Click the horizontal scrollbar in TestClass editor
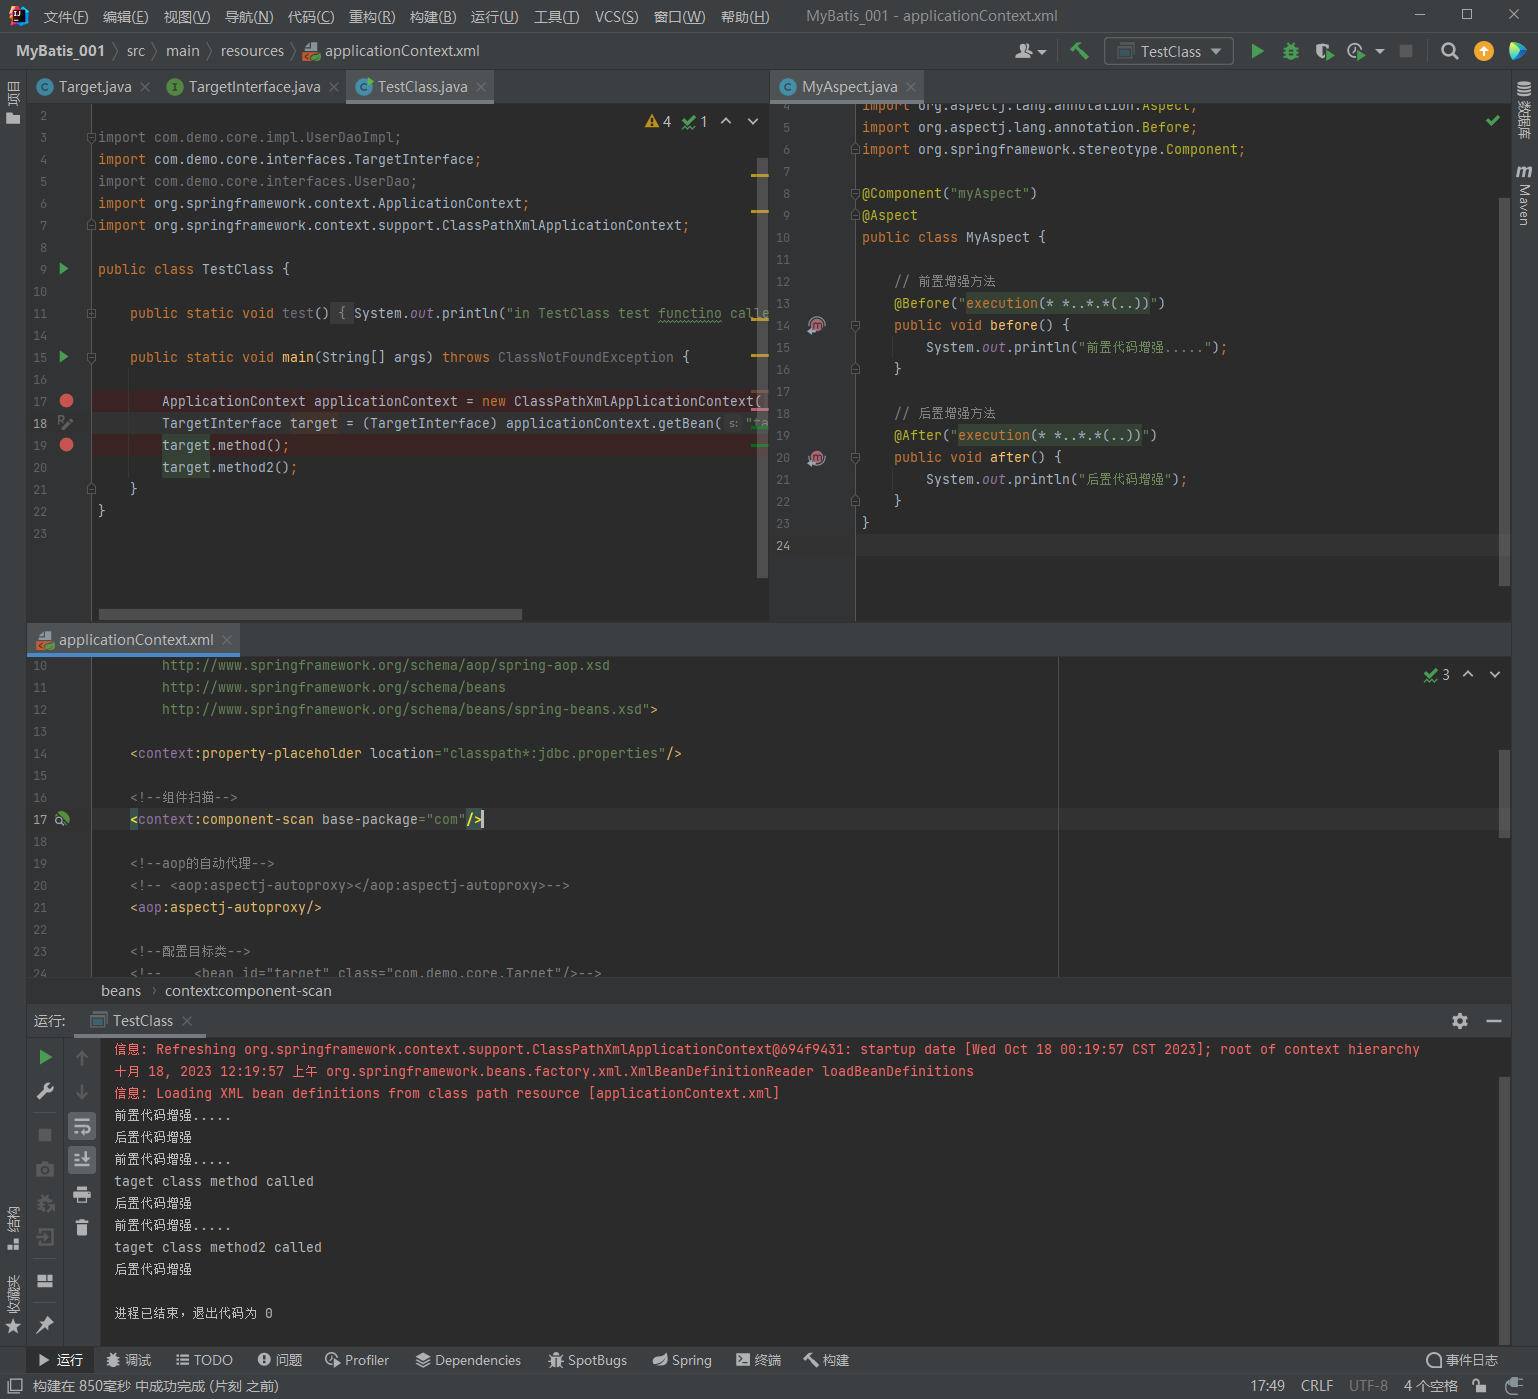 [310, 614]
